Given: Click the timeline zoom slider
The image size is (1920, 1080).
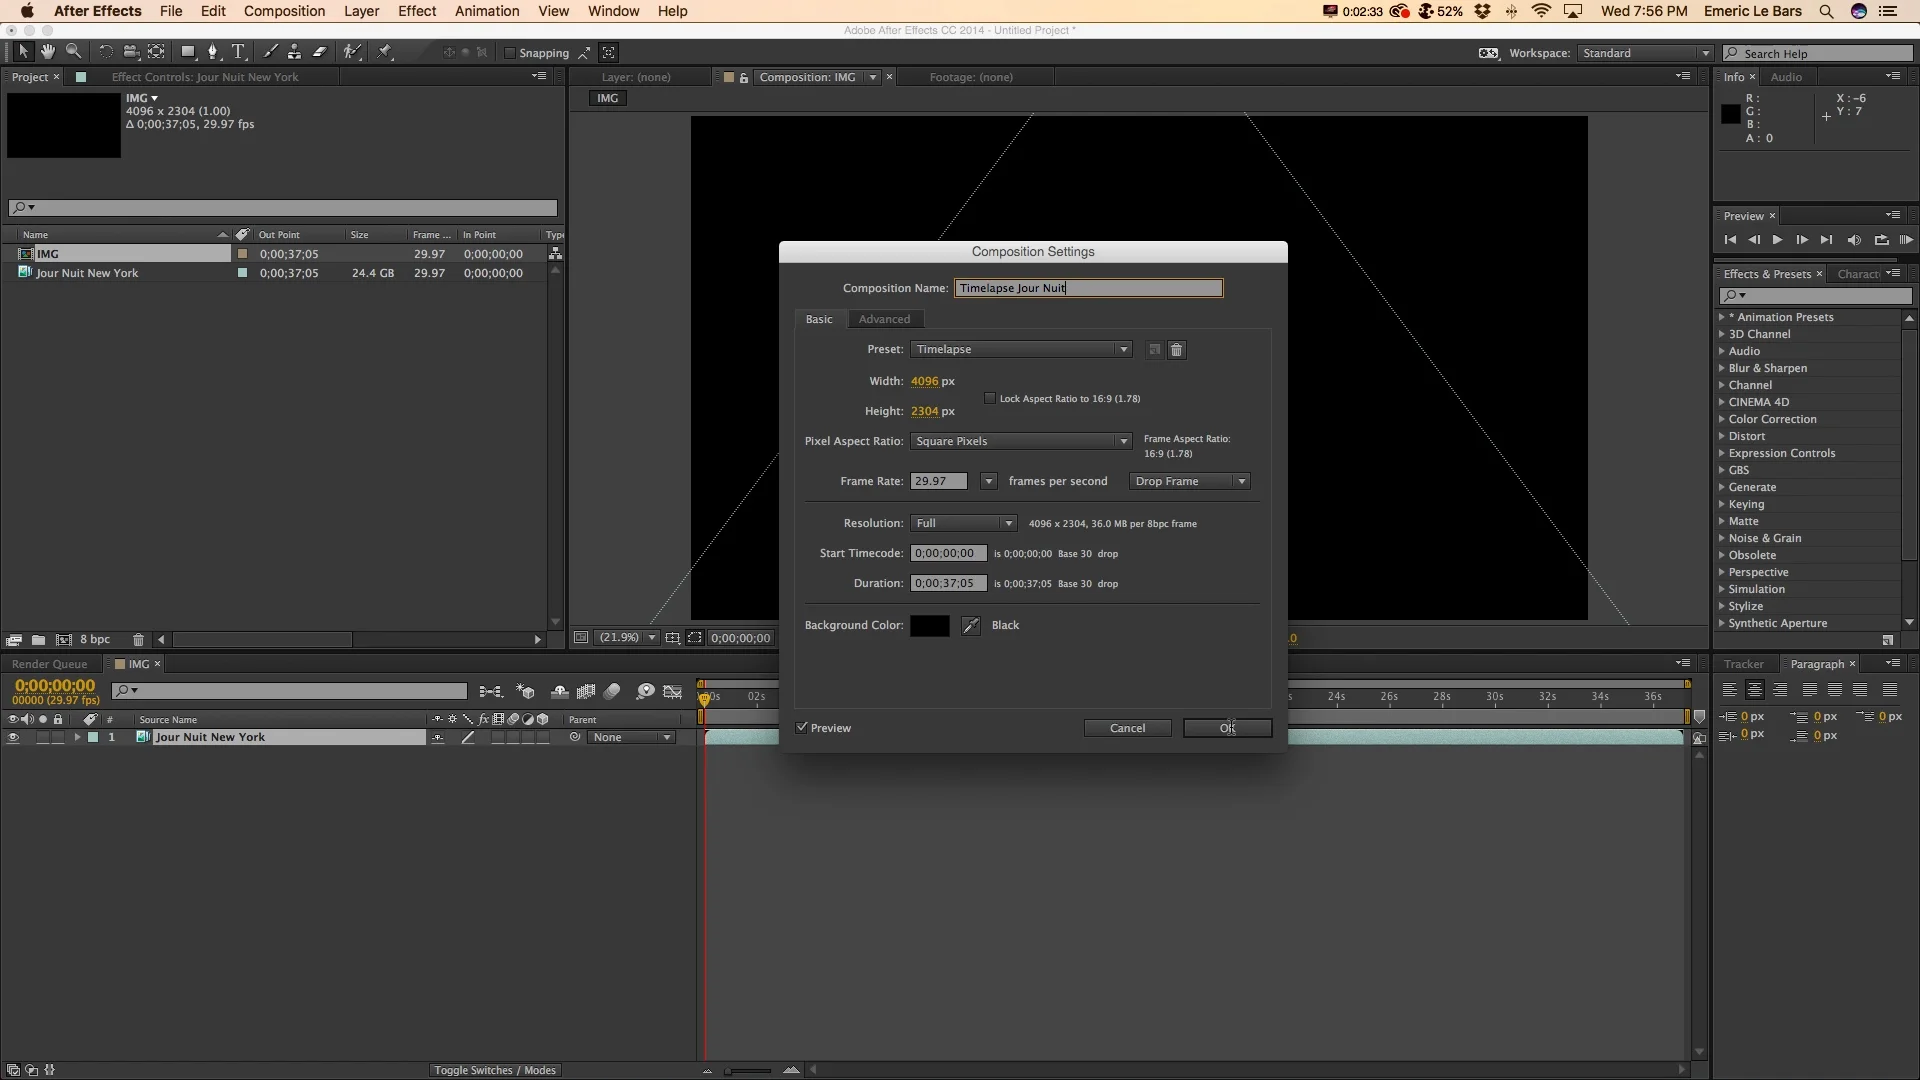Looking at the screenshot, I should [x=748, y=1071].
